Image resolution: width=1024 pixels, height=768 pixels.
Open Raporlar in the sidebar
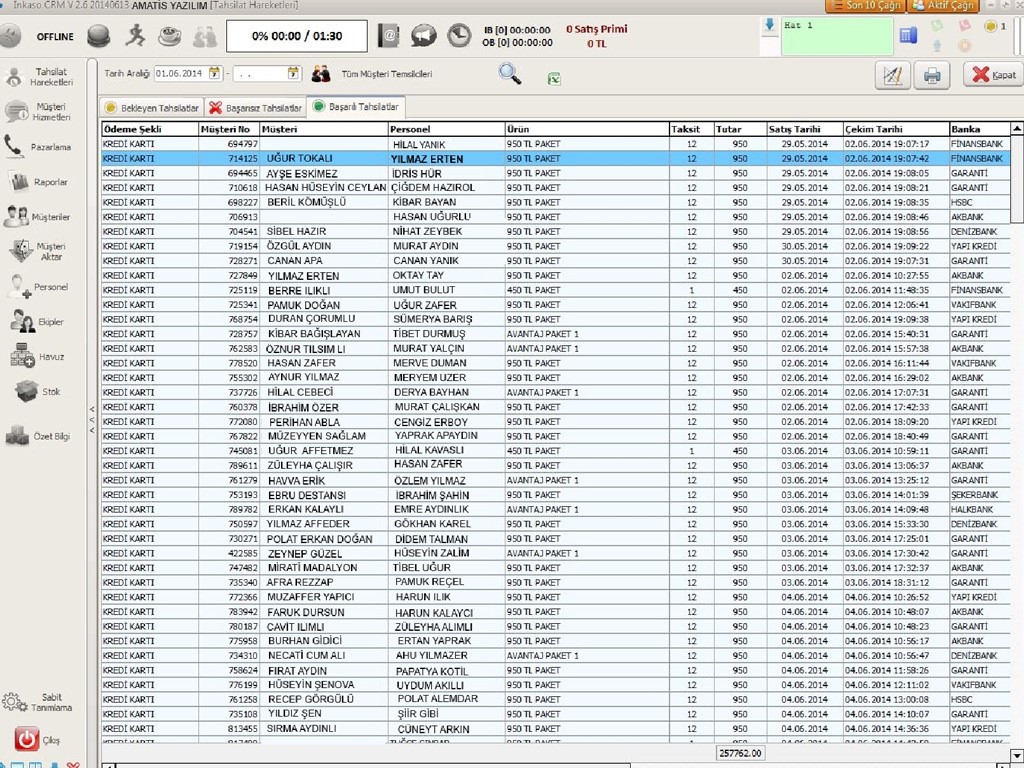pos(40,182)
